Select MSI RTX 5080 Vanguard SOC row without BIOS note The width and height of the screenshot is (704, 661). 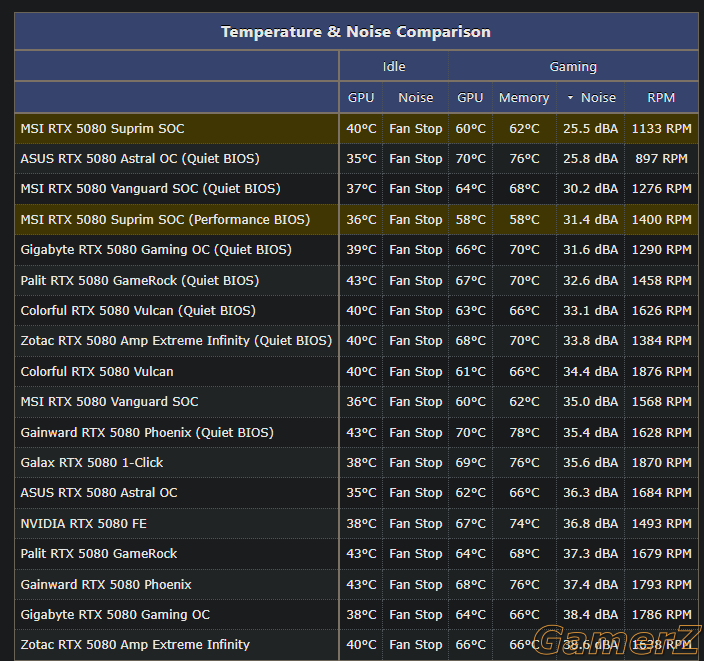click(110, 402)
